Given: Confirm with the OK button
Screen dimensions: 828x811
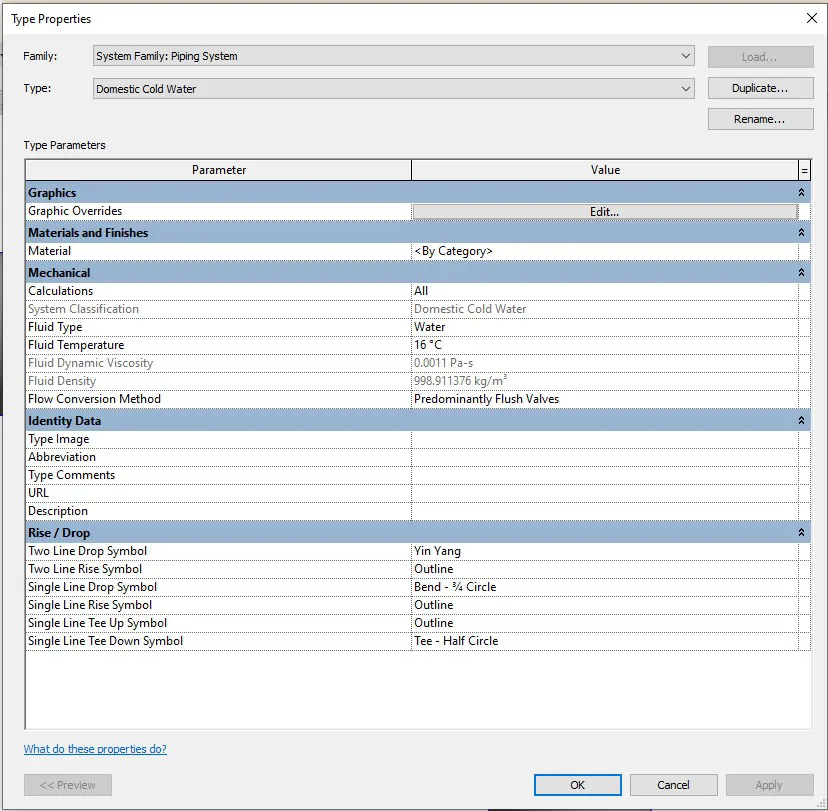Looking at the screenshot, I should [x=577, y=785].
